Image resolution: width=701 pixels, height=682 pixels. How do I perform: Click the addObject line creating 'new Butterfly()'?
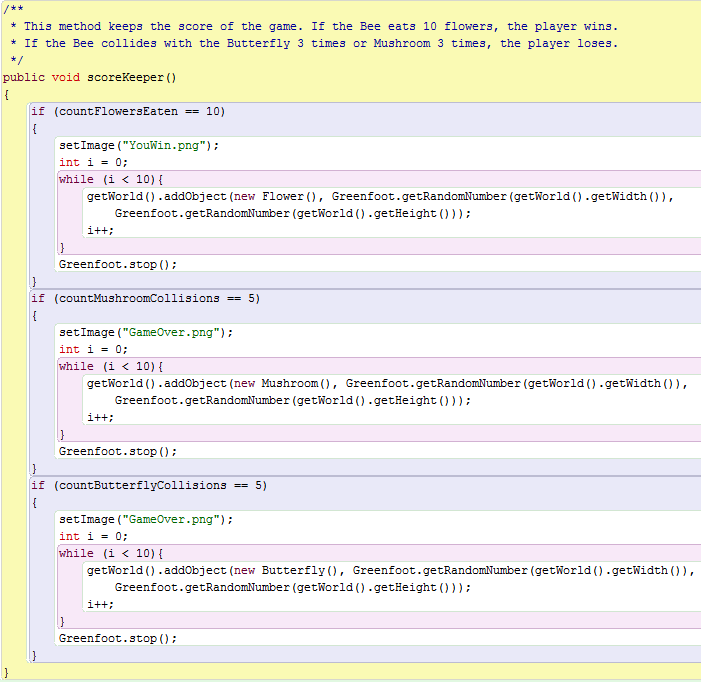pos(391,571)
